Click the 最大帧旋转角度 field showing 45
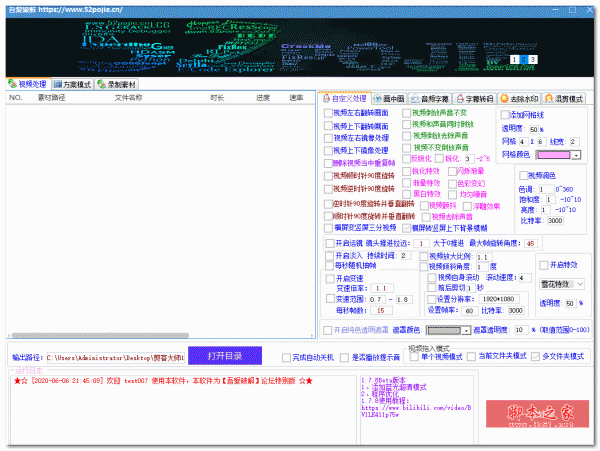 pos(530,244)
